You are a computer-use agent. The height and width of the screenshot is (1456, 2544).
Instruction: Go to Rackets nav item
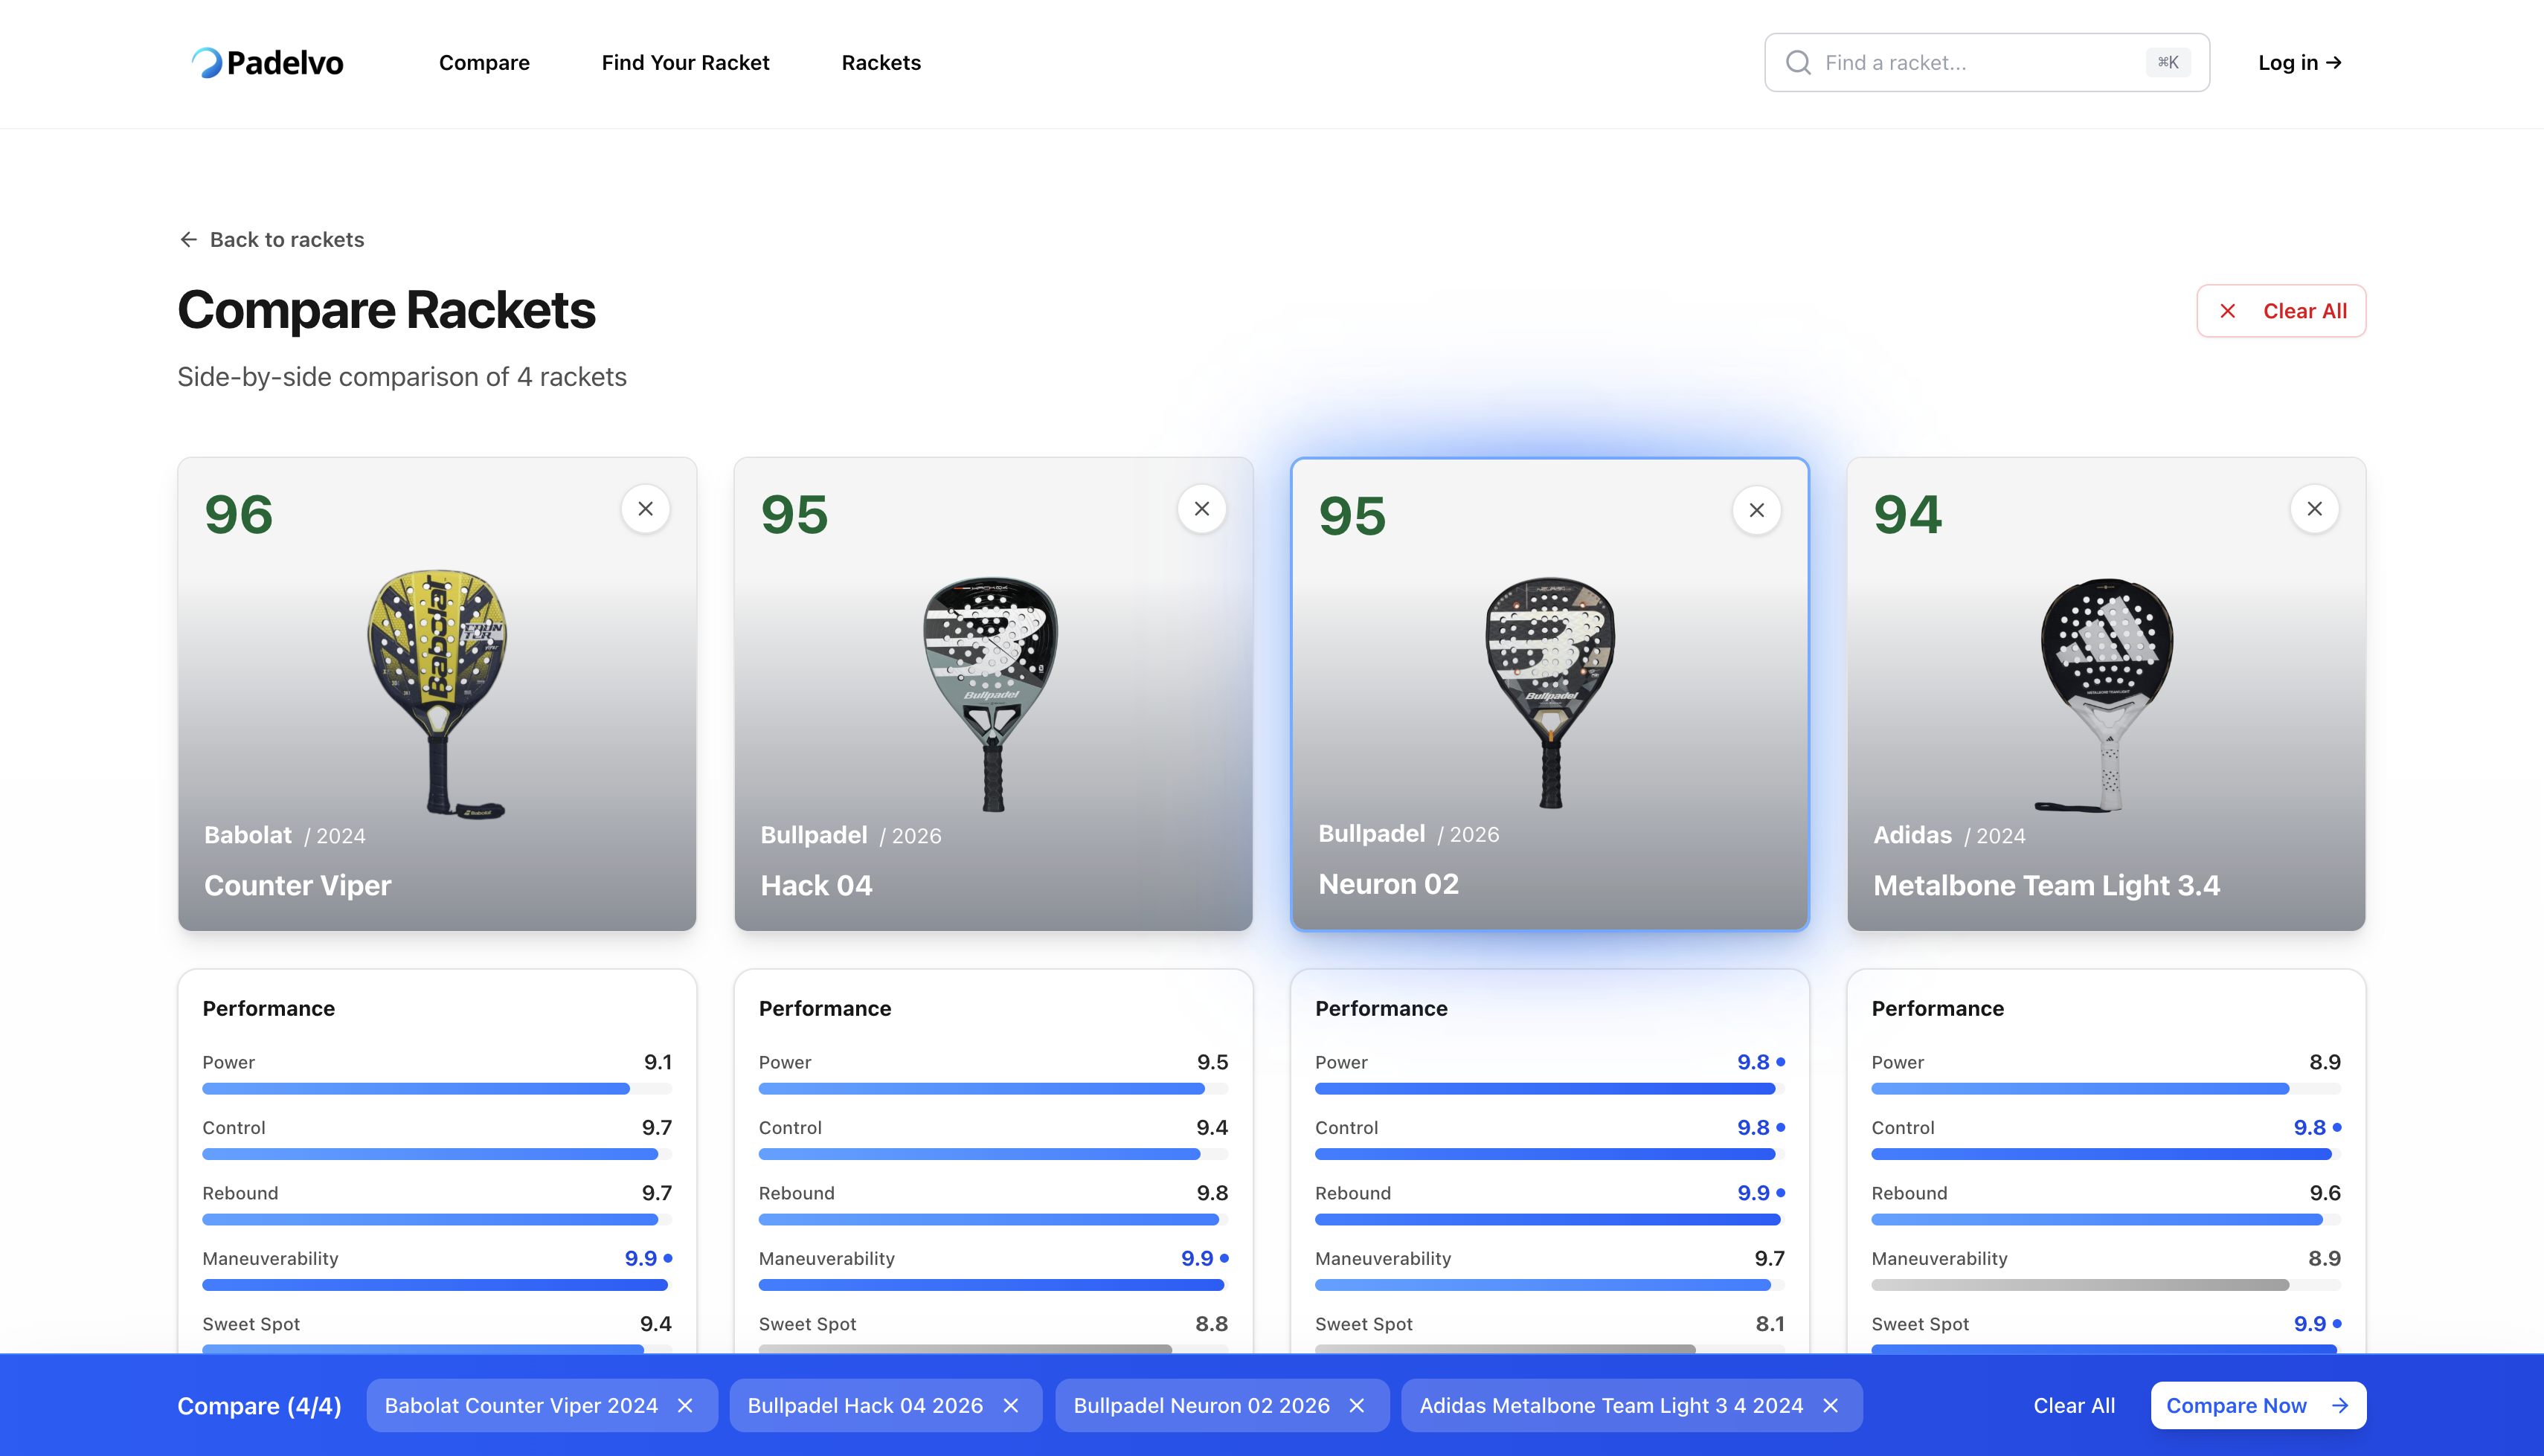pos(881,63)
